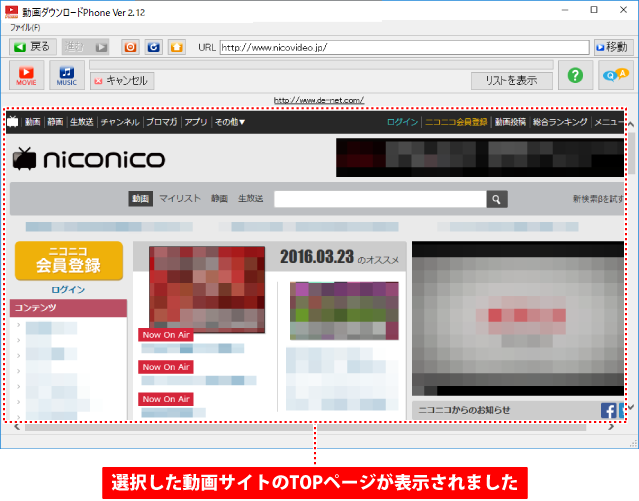
Task: Click the first Now On Air badge
Action: tap(166, 335)
